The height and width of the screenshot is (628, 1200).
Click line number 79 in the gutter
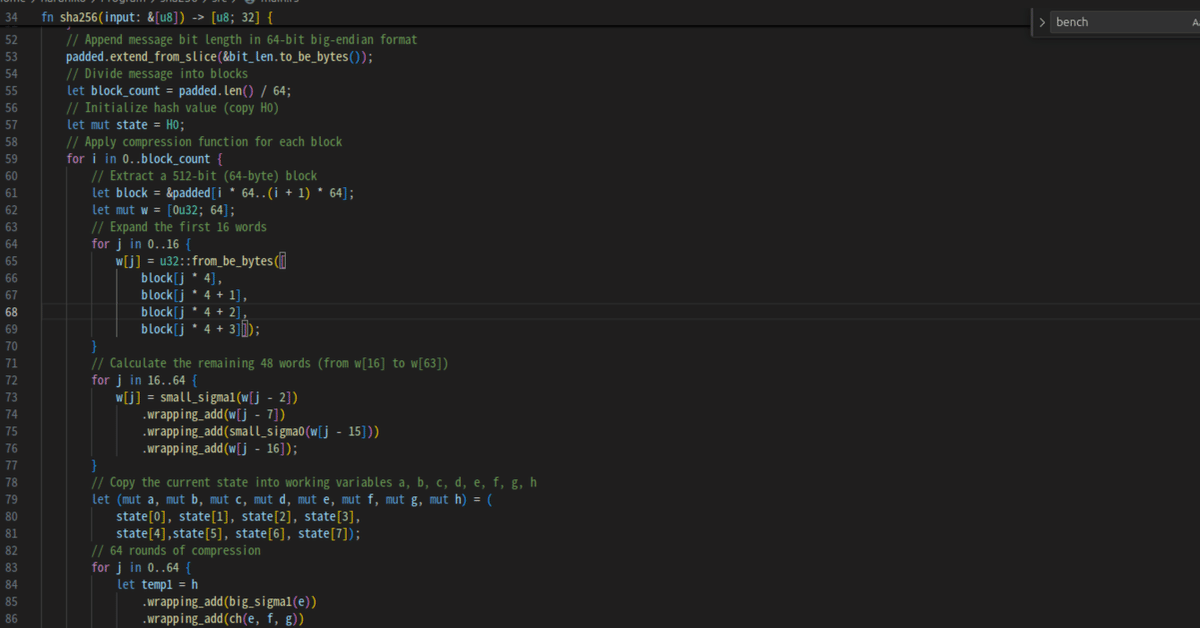[x=11, y=499]
